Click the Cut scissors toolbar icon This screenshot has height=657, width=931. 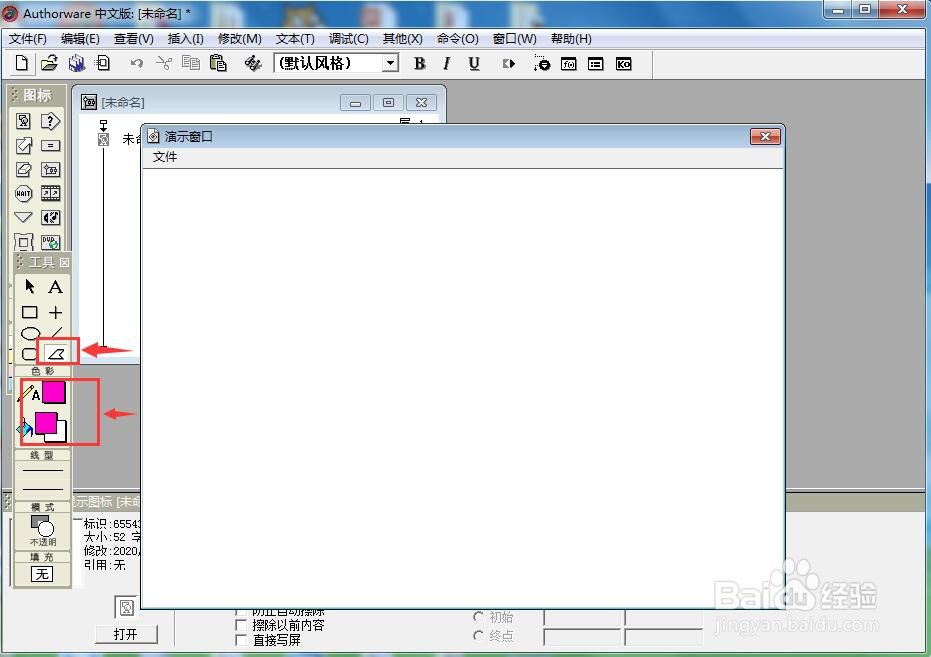click(x=164, y=63)
